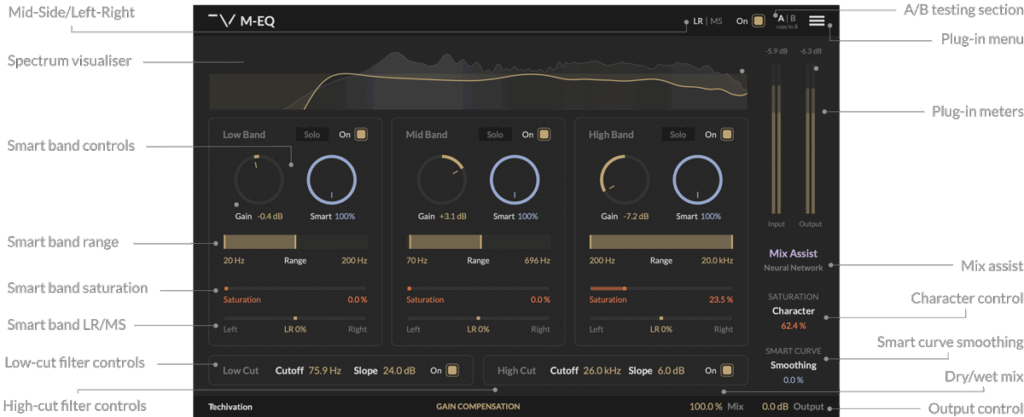Click the M-EQ logo icon

[221, 20]
